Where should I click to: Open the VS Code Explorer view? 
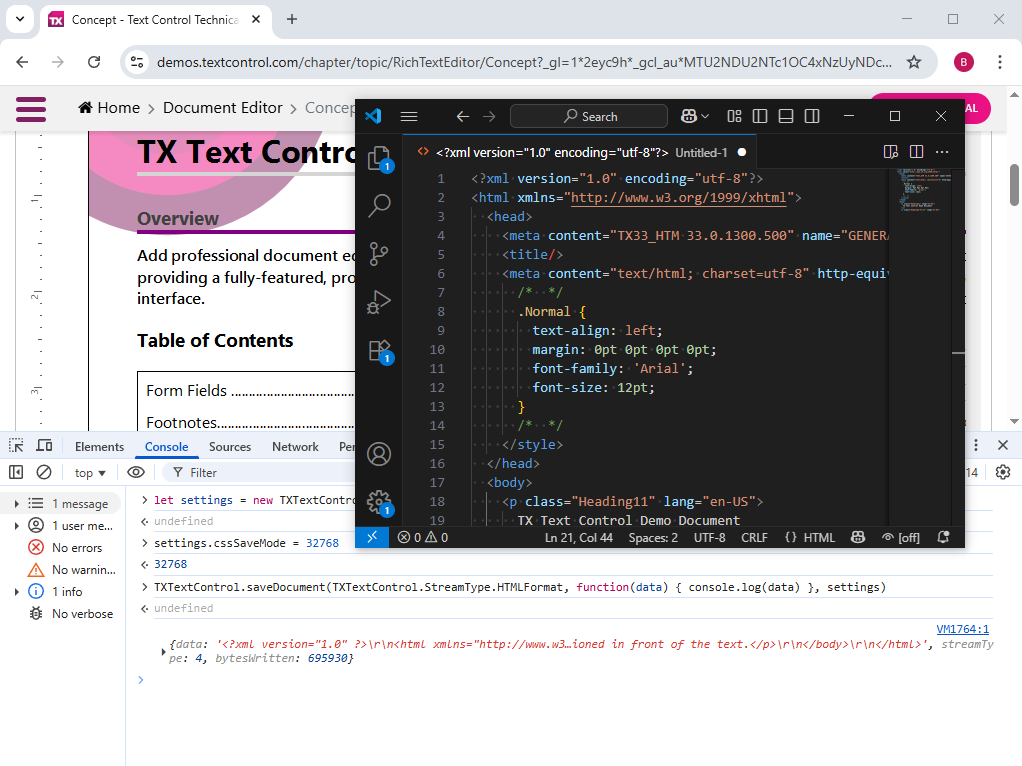tap(379, 158)
